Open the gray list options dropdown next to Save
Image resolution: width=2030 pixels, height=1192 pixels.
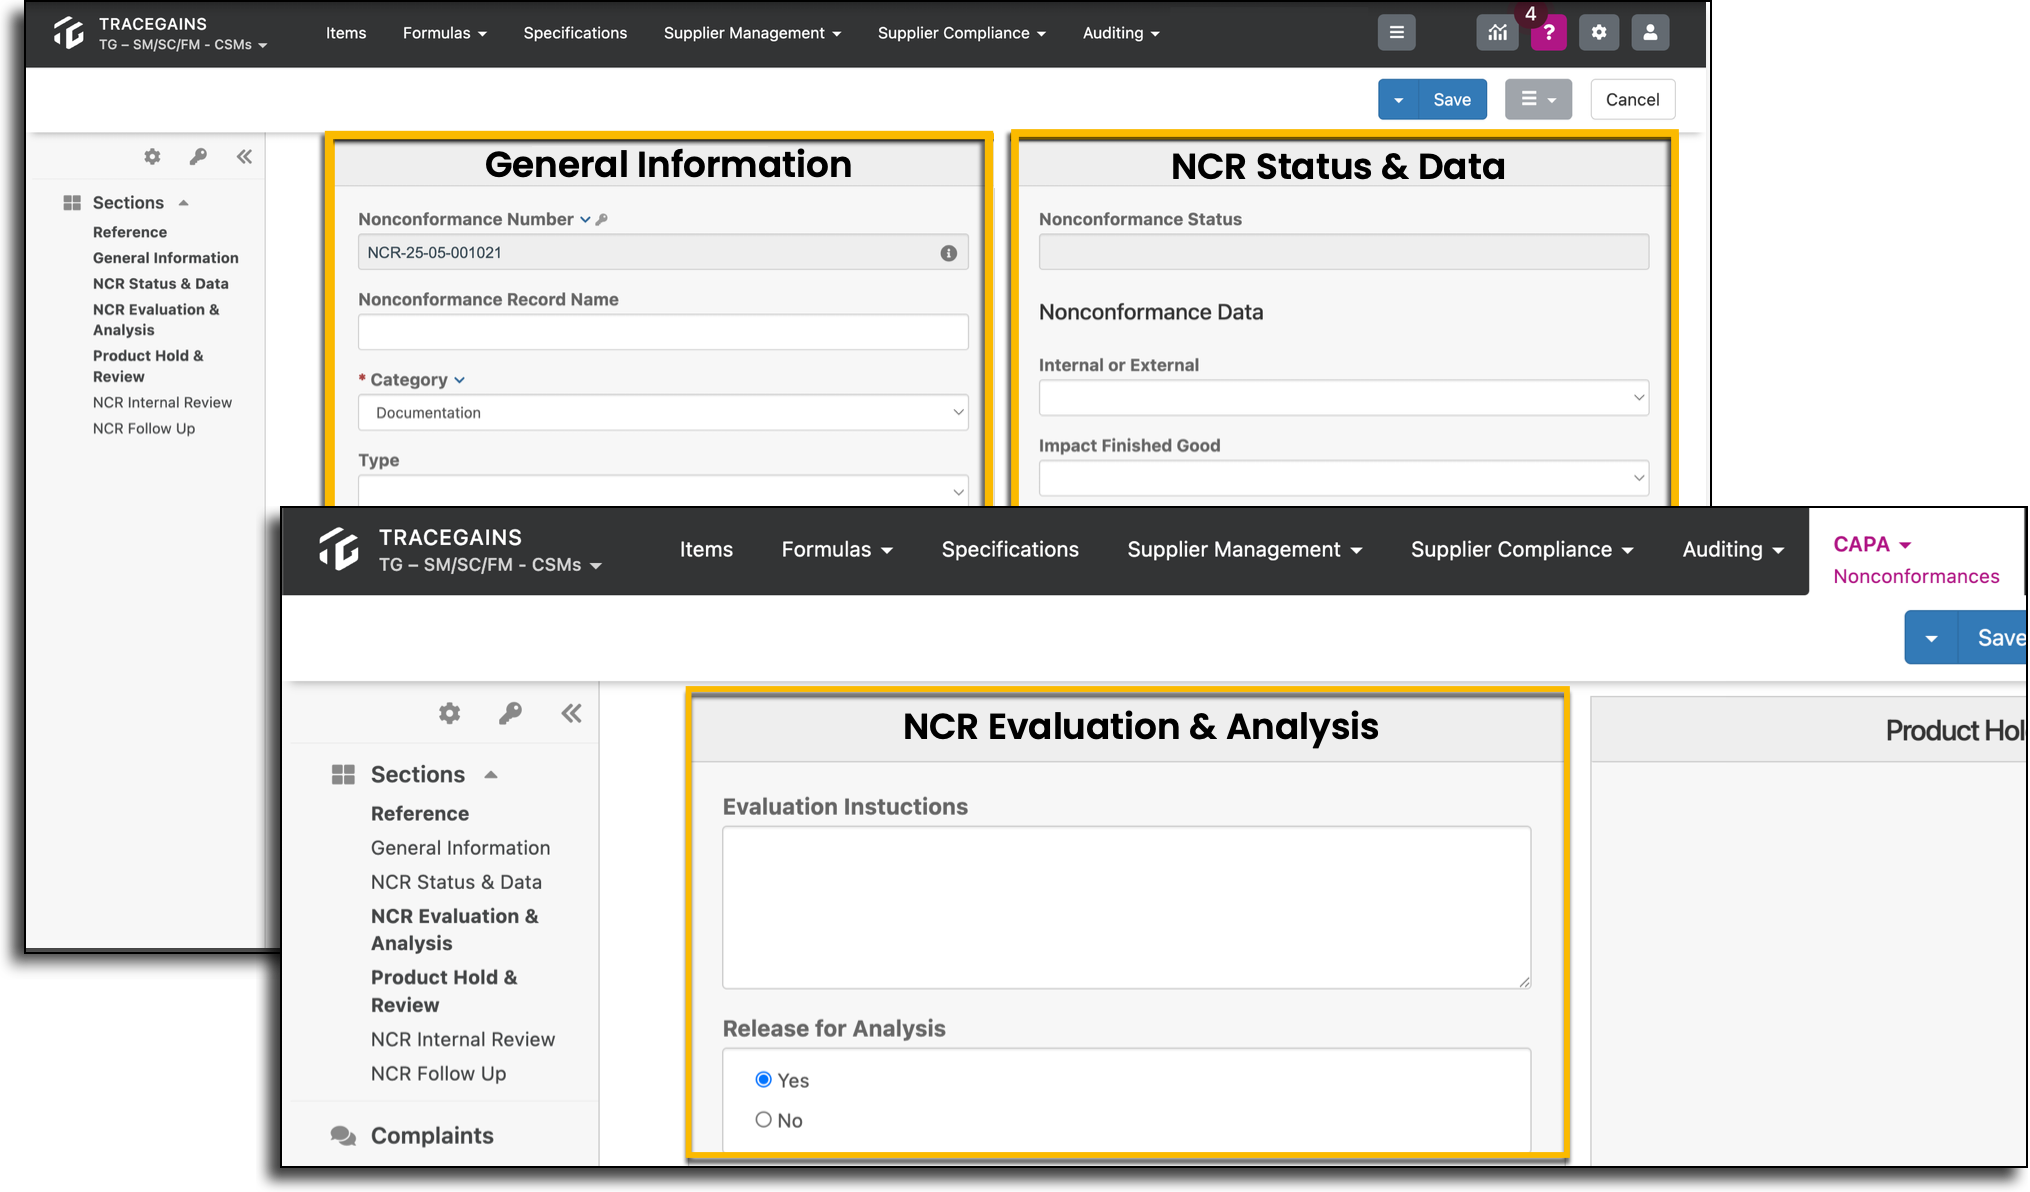(x=1538, y=99)
